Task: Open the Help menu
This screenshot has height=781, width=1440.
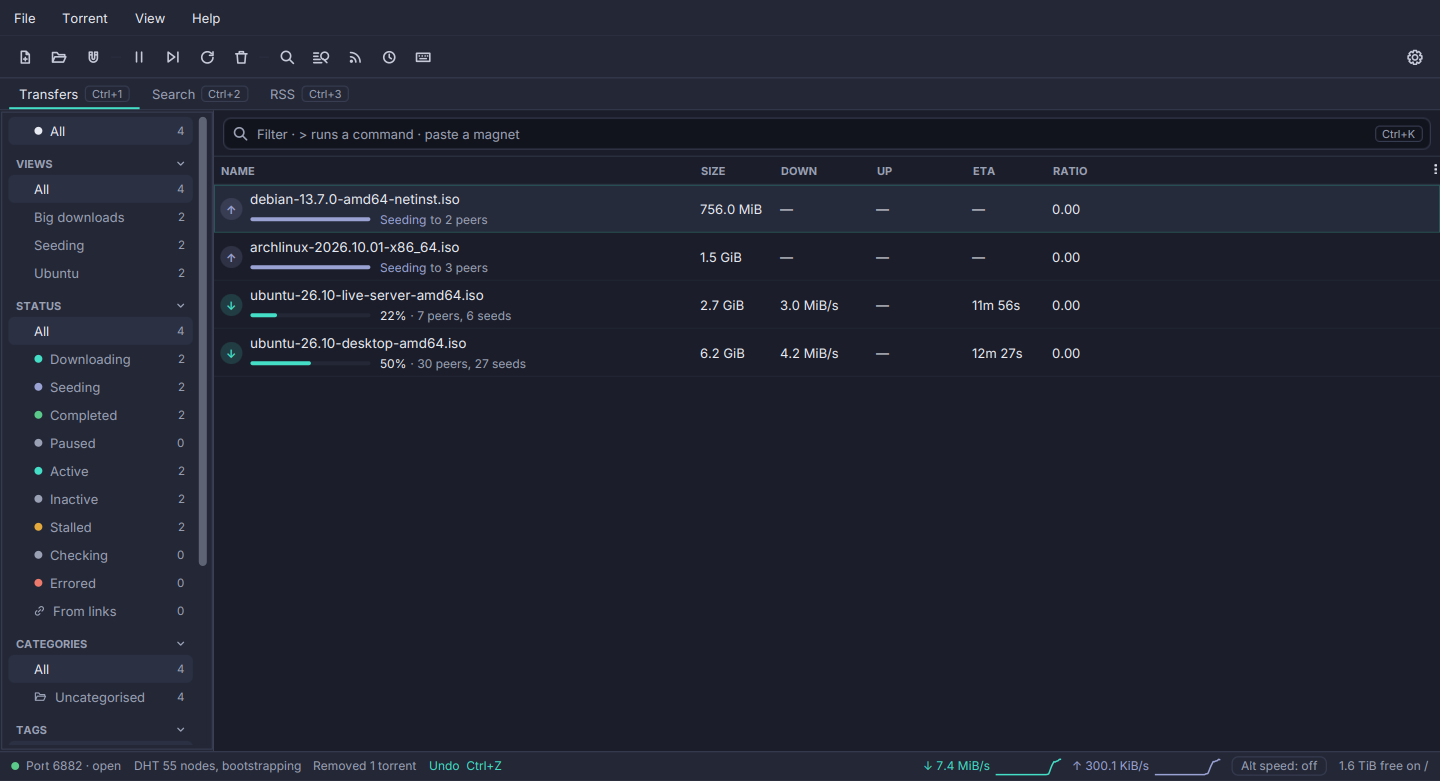Action: (x=206, y=18)
